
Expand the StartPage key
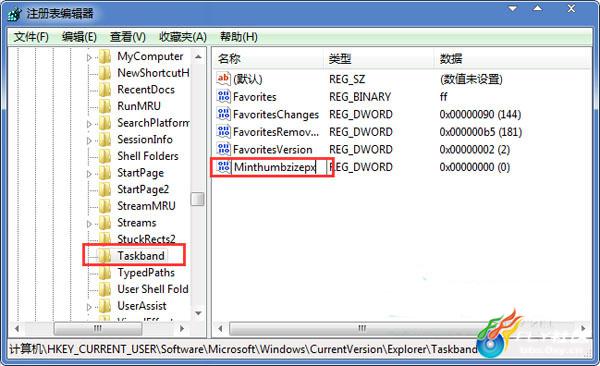(89, 174)
